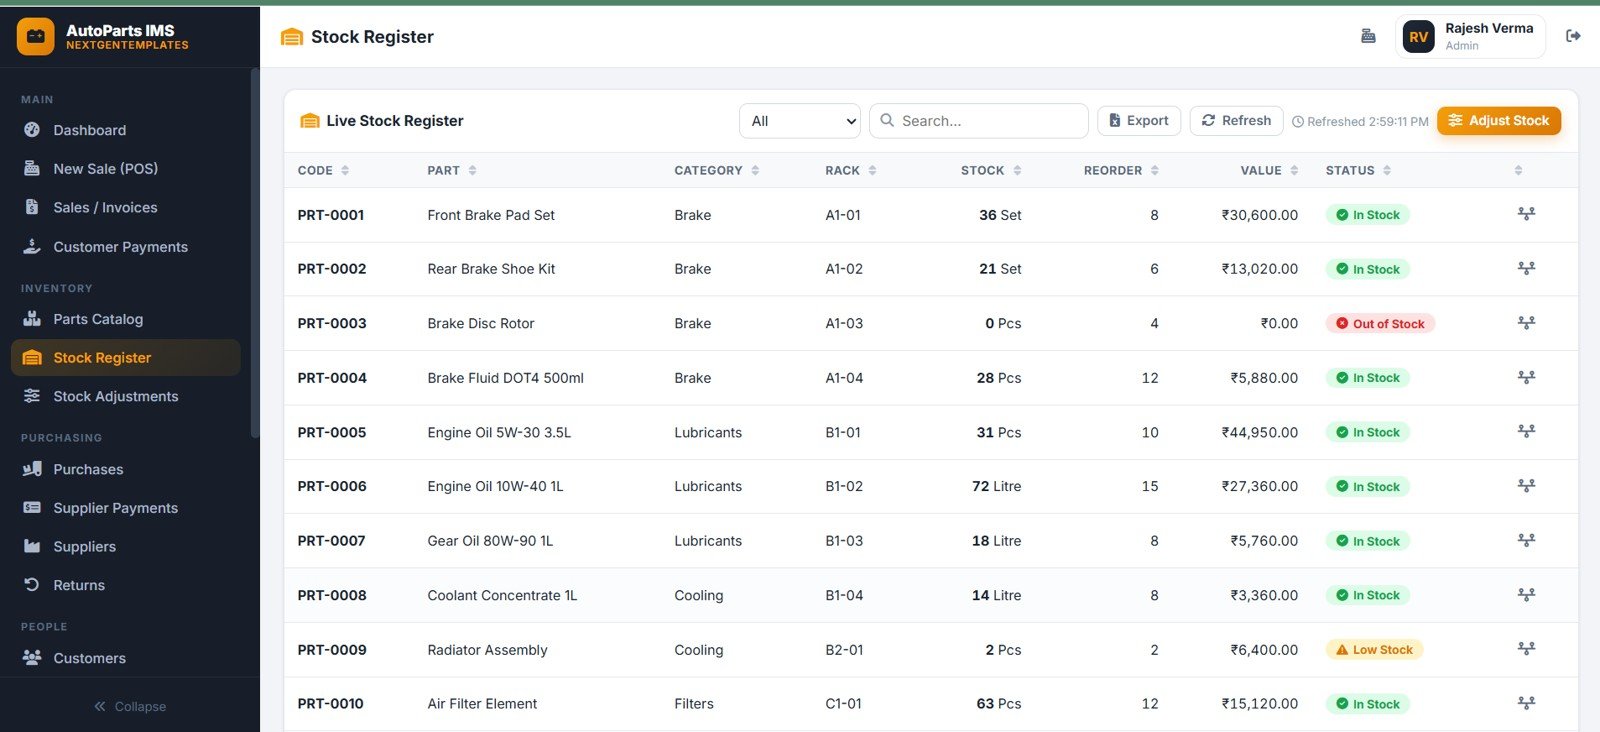Click adjust icon for PRT-0010 Air Filter

point(1526,703)
